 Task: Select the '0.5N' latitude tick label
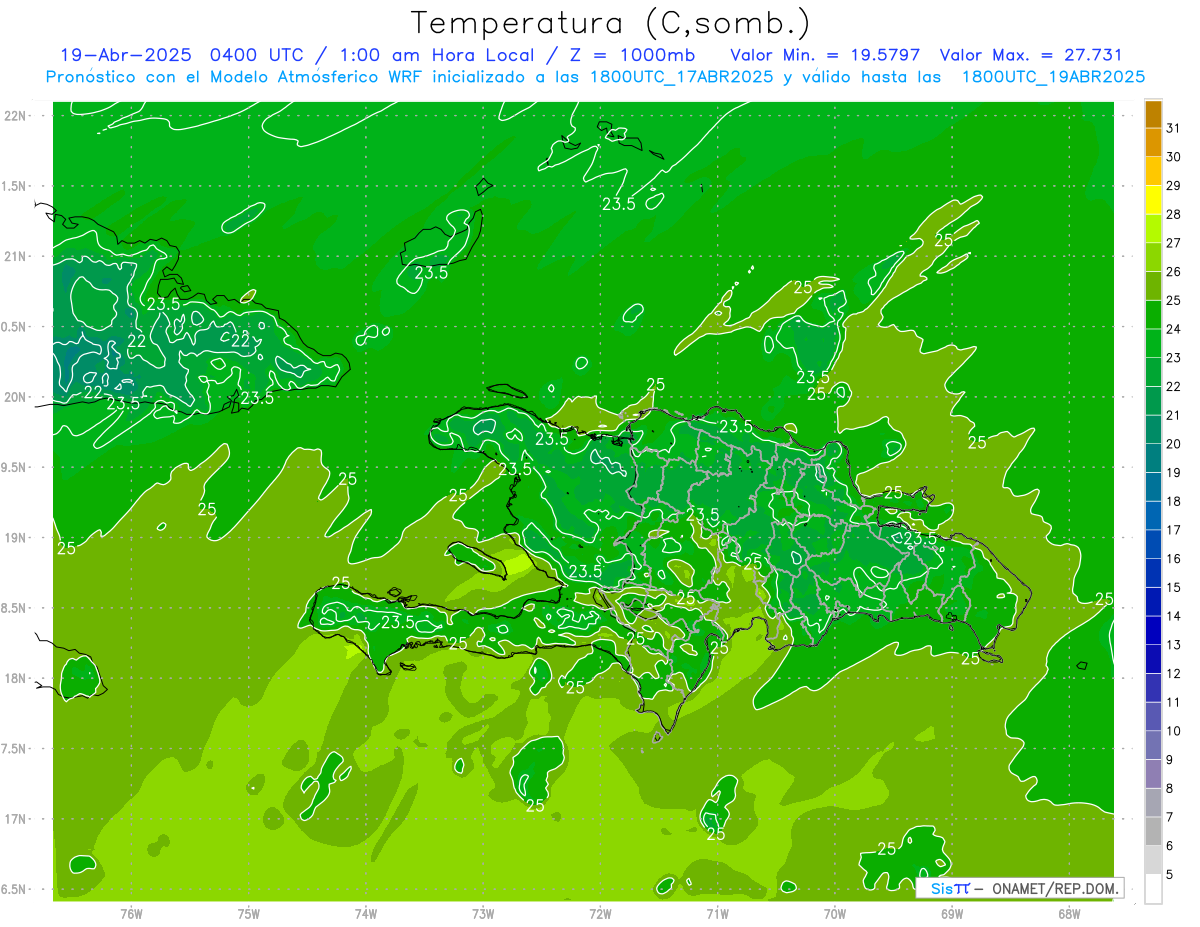point(15,327)
